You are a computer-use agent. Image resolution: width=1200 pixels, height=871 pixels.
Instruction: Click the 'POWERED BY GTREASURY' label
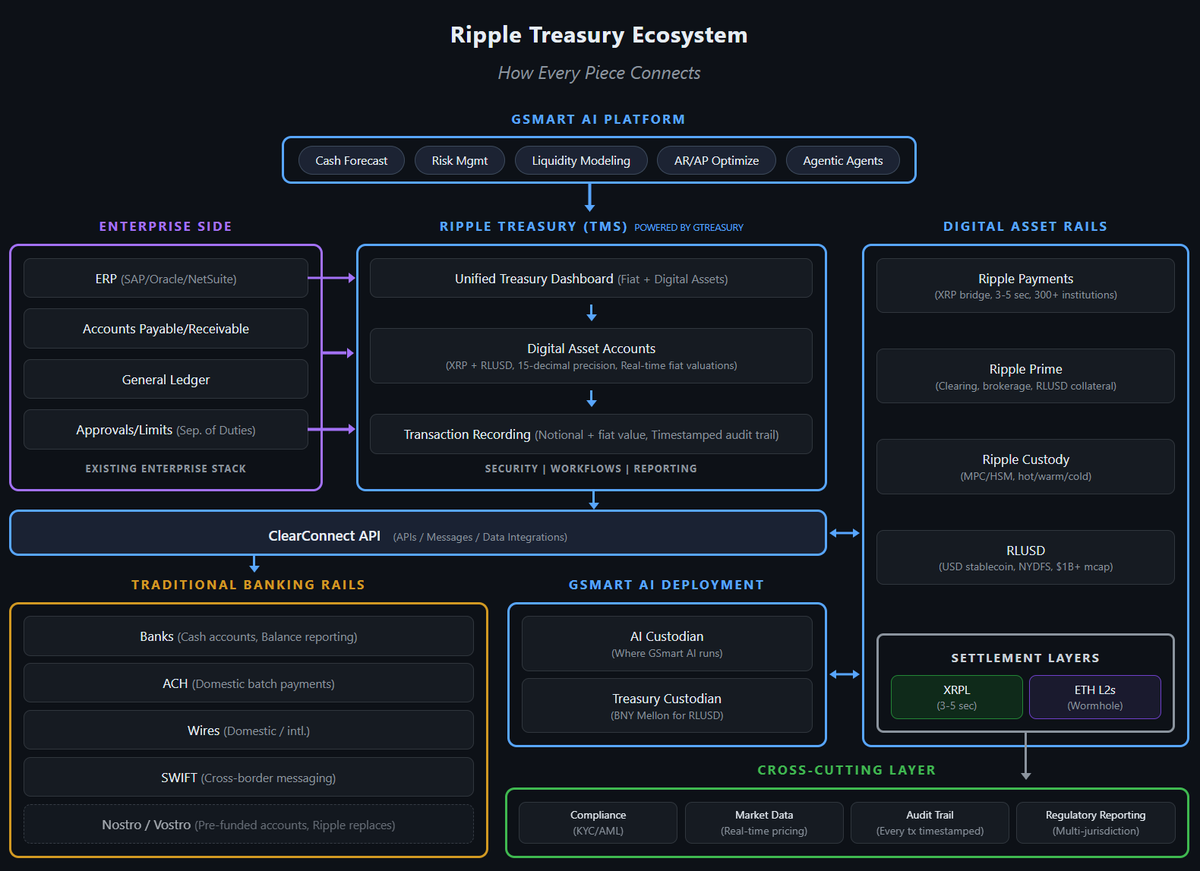[x=689, y=227]
